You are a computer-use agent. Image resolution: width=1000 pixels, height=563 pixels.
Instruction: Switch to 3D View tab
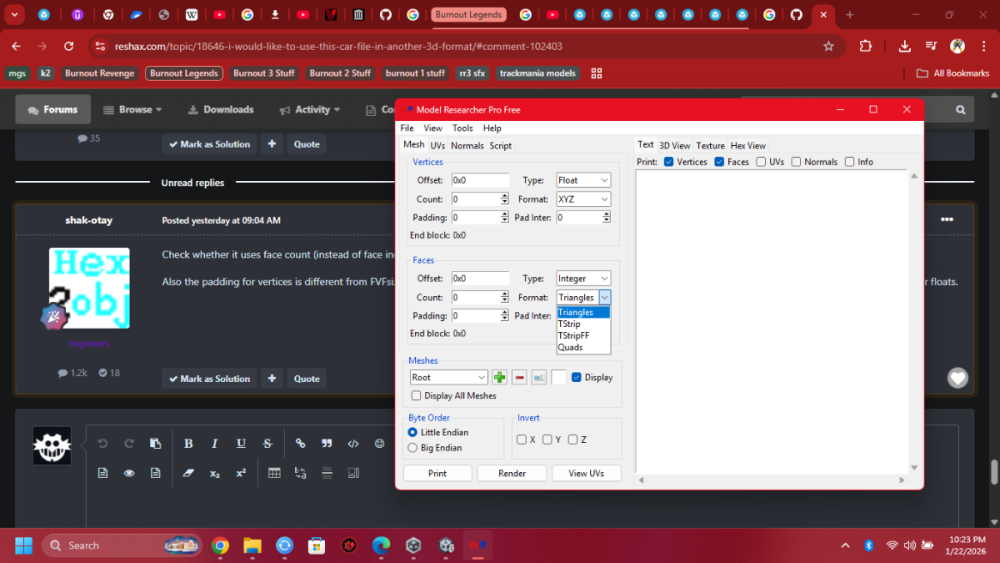tap(675, 145)
